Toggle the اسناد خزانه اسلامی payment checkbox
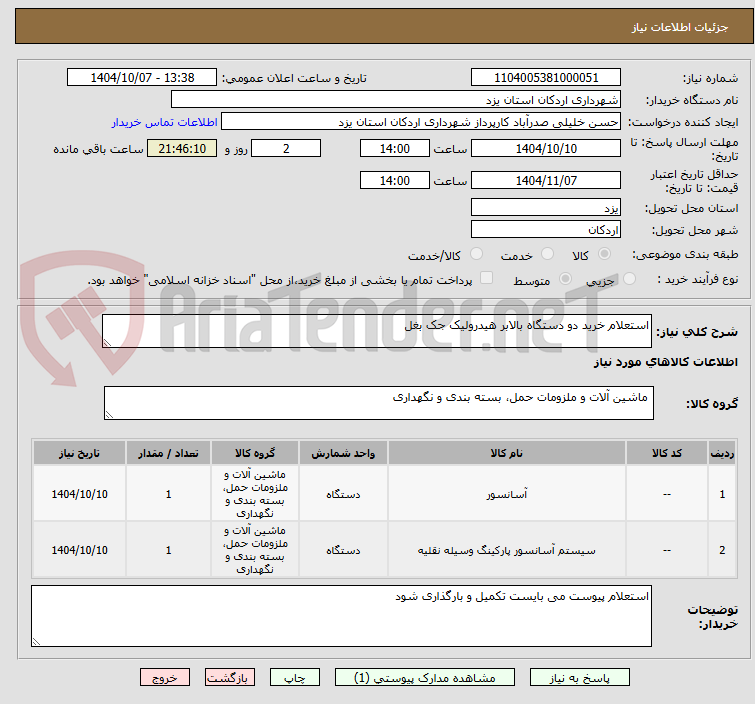 coord(487,278)
